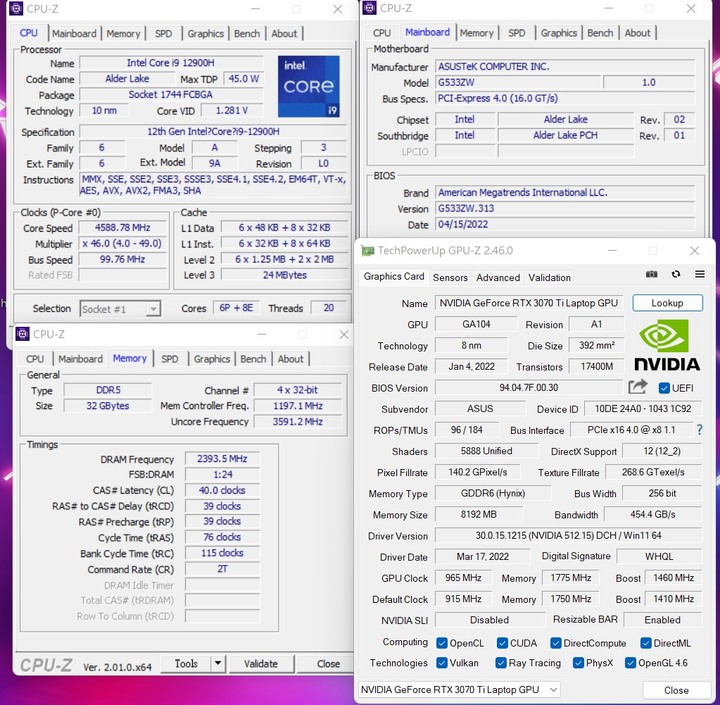Click the CPU-Z Mainboard window title icon

pyautogui.click(x=370, y=8)
